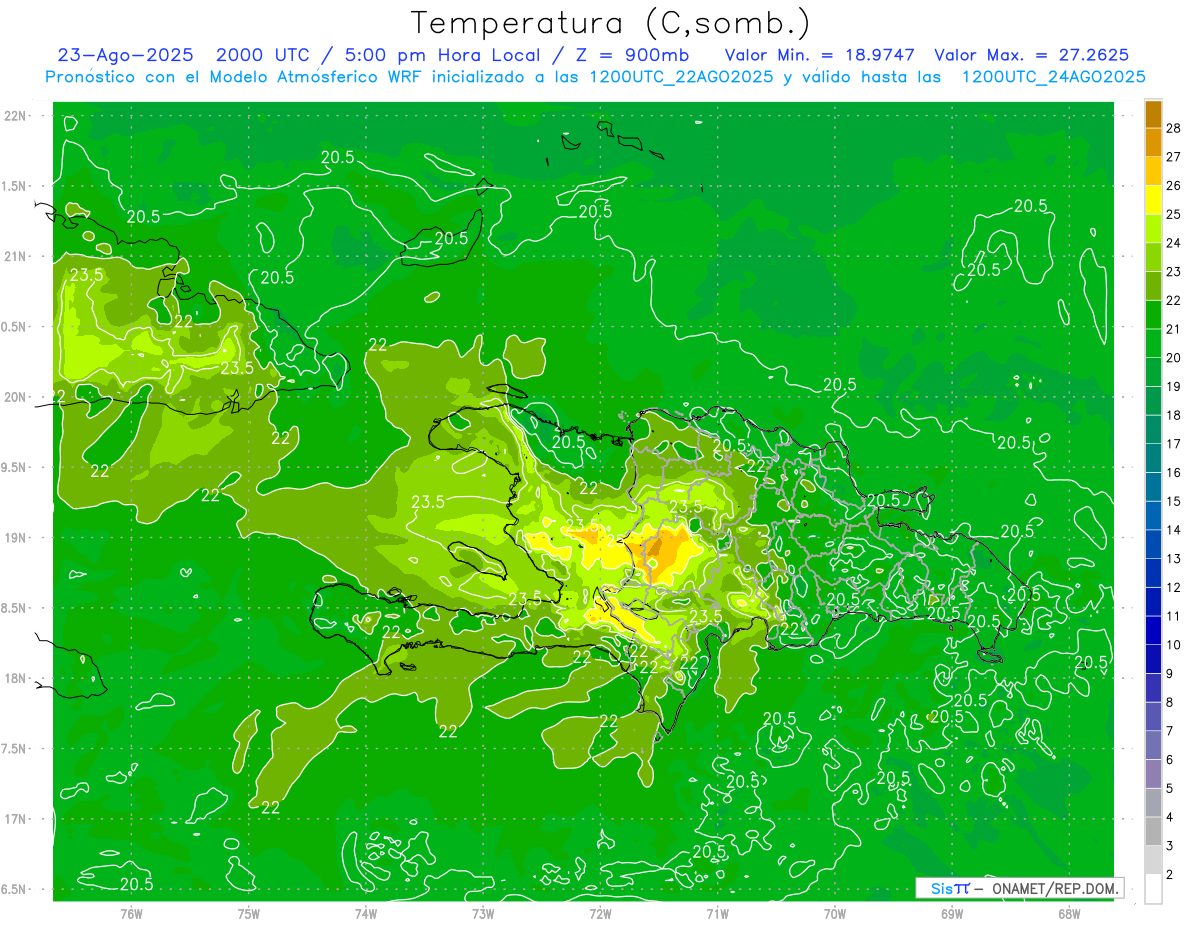Click the "70W" longitude axis label
This screenshot has height=927, width=1200.
click(x=835, y=913)
